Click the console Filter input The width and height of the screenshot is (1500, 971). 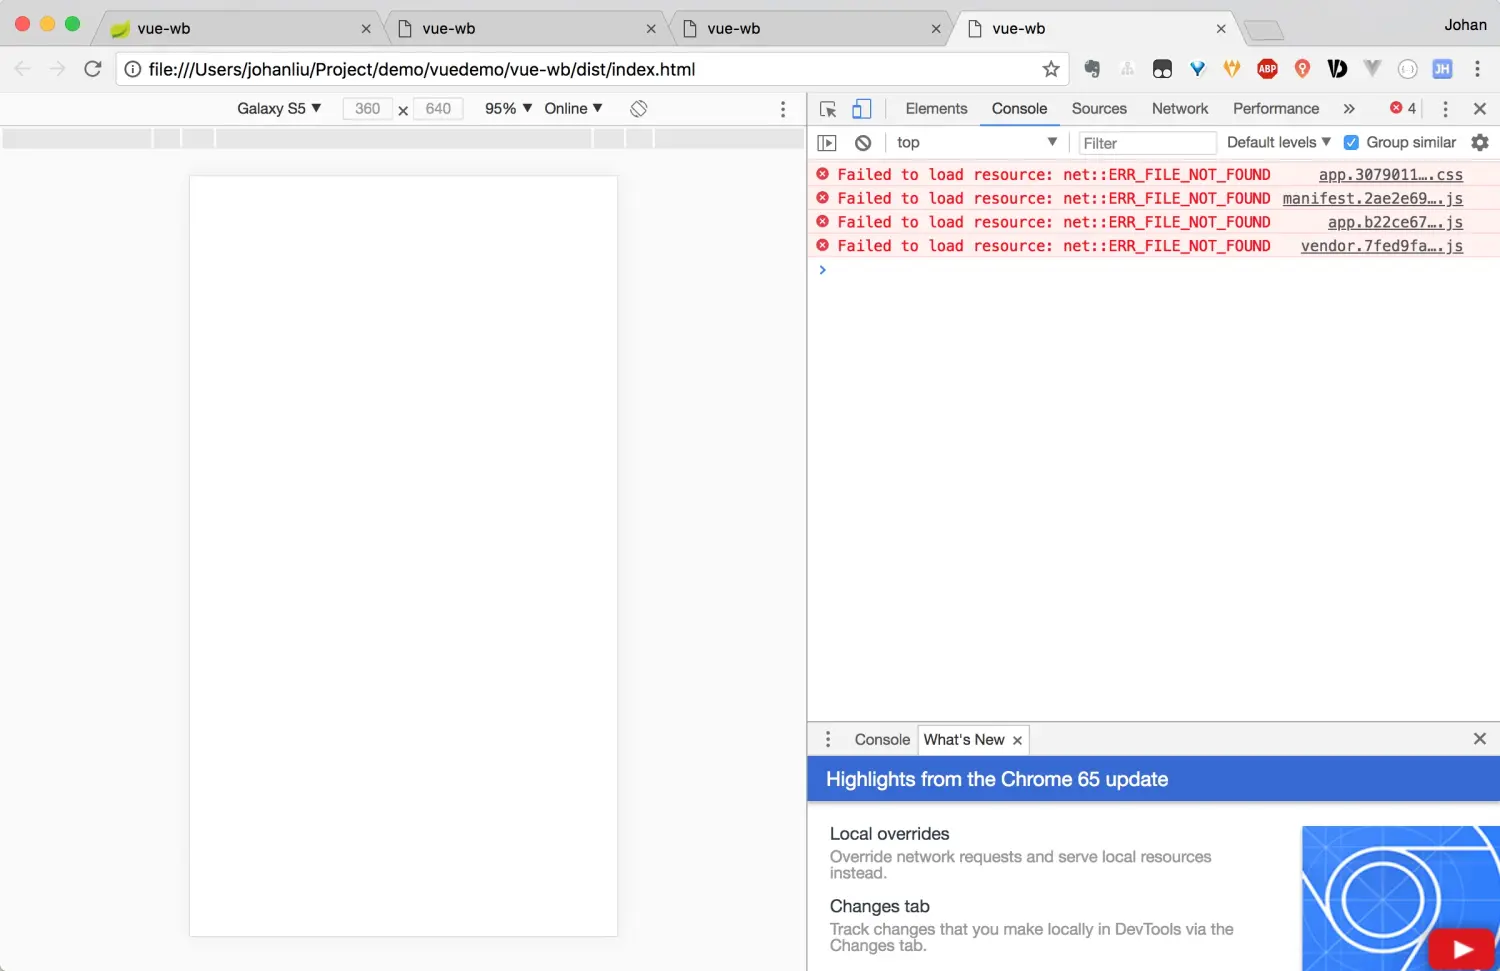(x=1147, y=143)
